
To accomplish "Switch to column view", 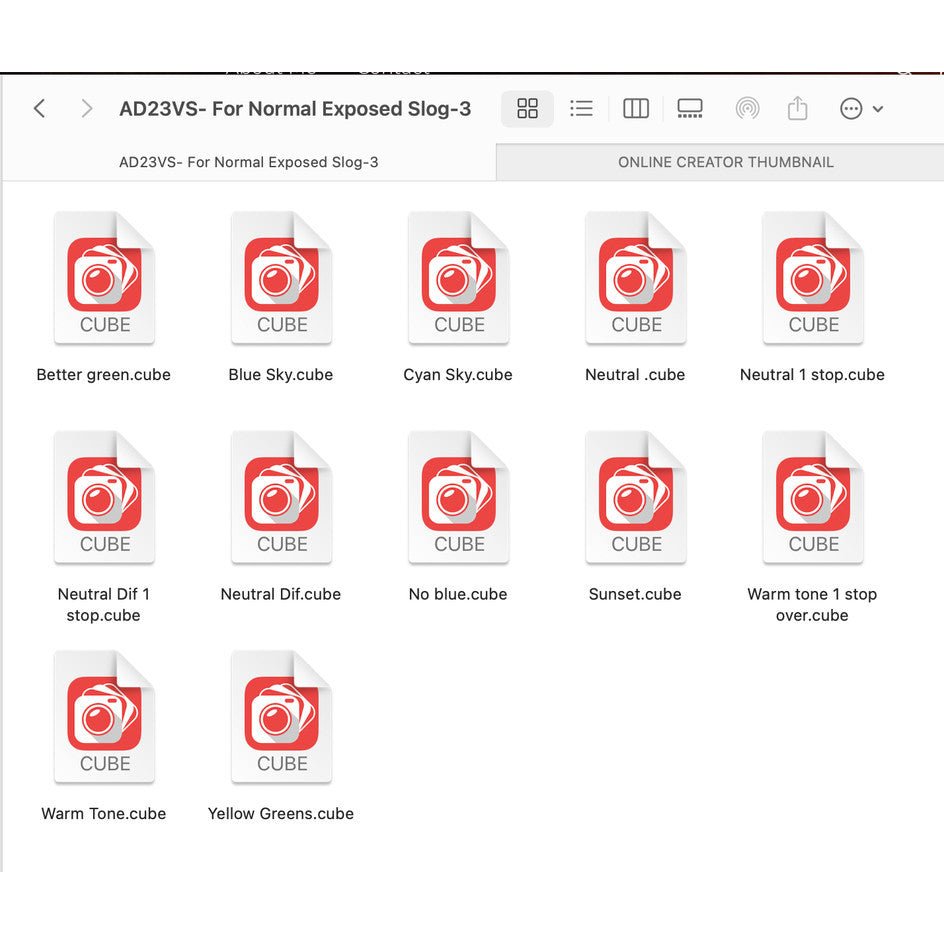I will click(635, 108).
